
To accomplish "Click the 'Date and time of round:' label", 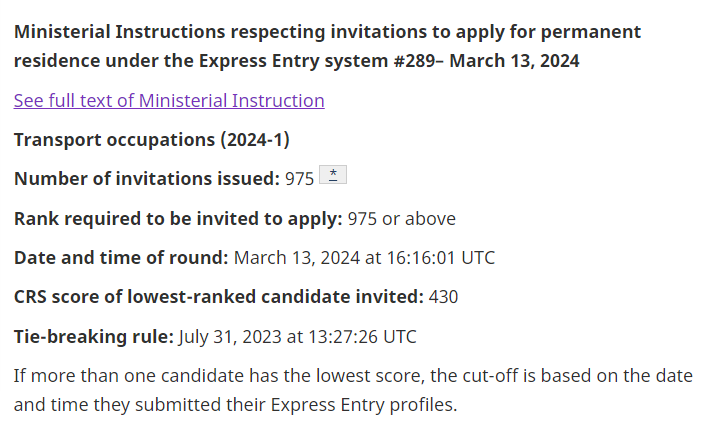I will click(x=121, y=258).
